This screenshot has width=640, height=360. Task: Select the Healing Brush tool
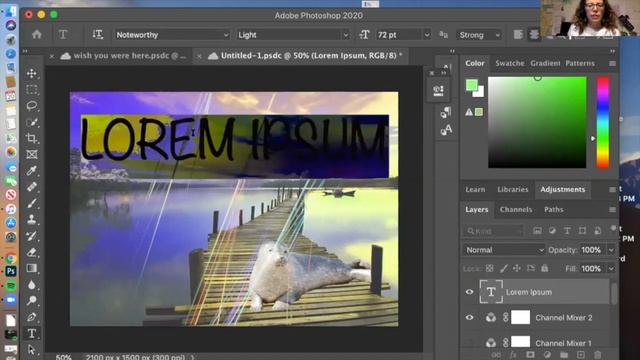(x=32, y=187)
